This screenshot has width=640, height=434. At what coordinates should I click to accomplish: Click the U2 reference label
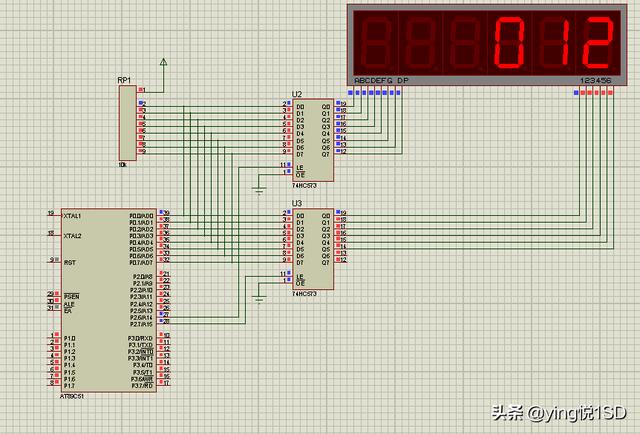[297, 94]
